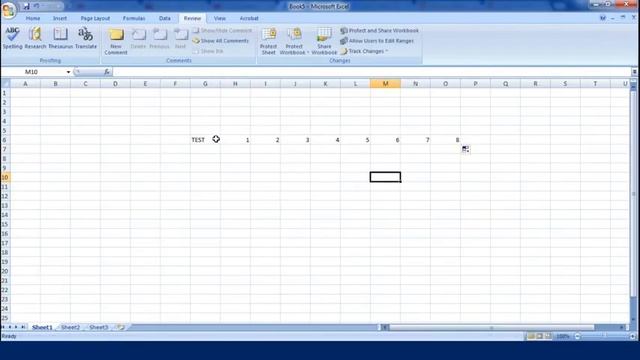Screen dimensions: 640x360
Task: Click Protect and Share Workbook
Action: [380, 31]
